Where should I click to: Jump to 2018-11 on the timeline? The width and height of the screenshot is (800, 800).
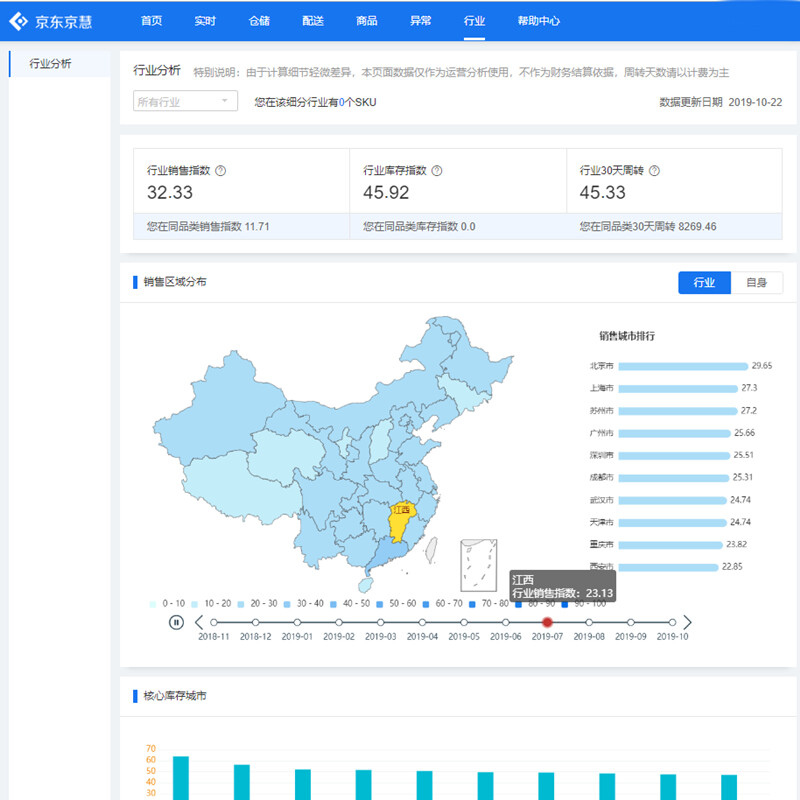pyautogui.click(x=213, y=622)
